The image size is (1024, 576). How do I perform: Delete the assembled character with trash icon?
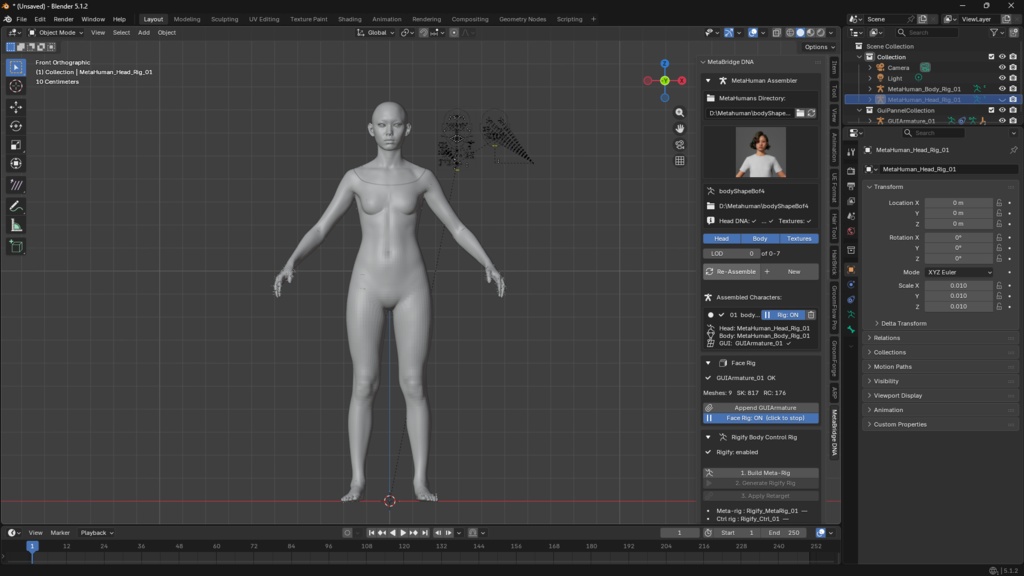pyautogui.click(x=811, y=315)
